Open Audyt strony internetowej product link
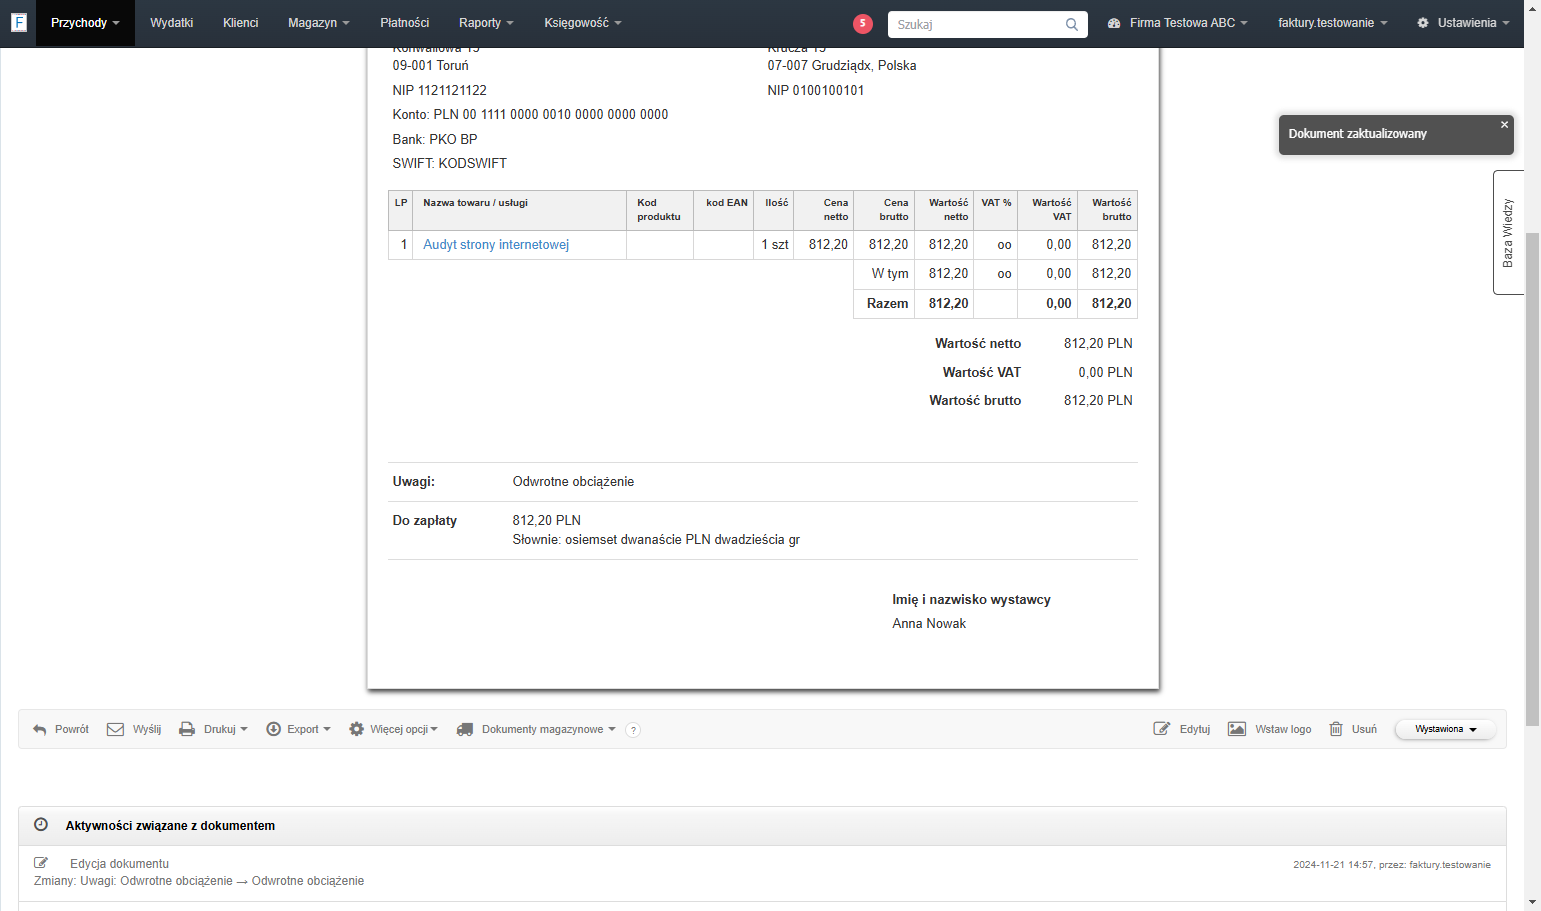This screenshot has width=1541, height=911. pos(496,245)
